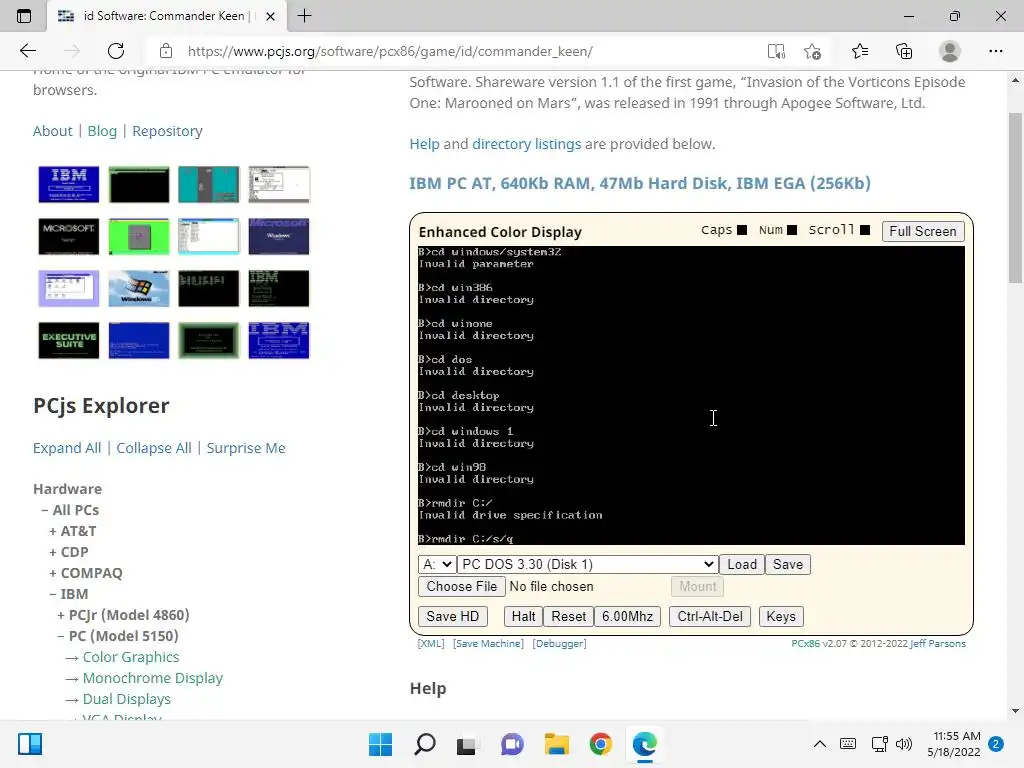Open the Executive Suite thumbnail
This screenshot has height=768, width=1024.
click(x=69, y=340)
